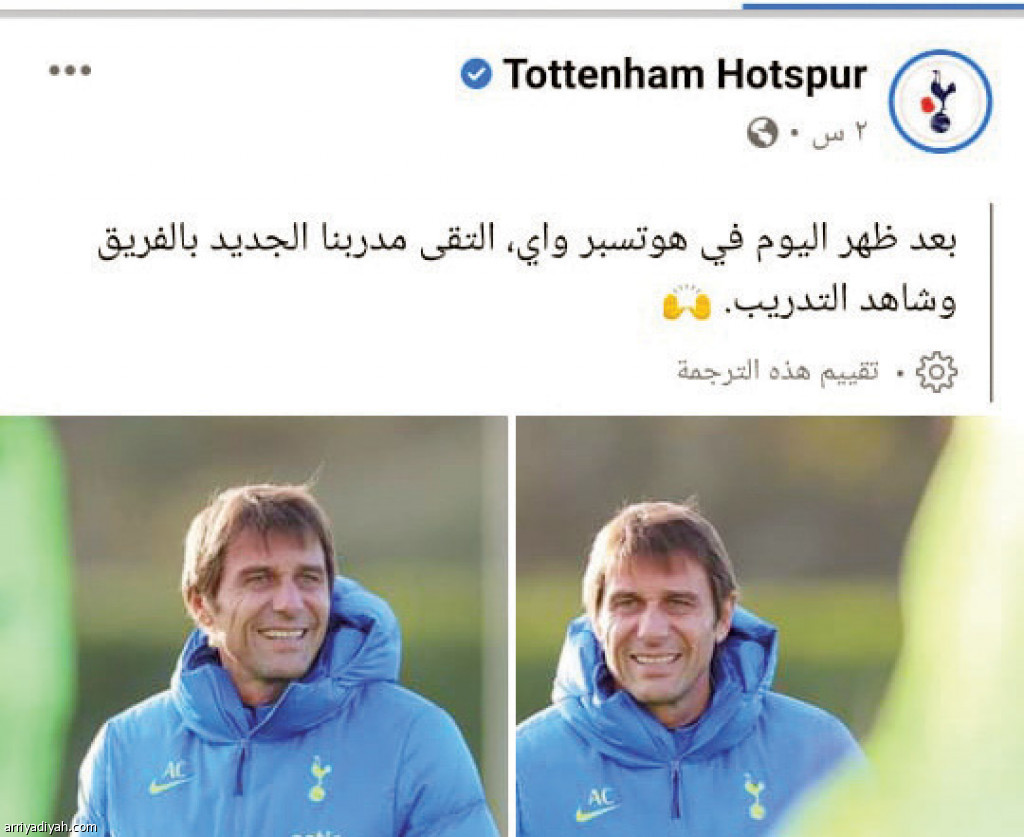Click the Tottenham Hotspur profile picture
Screen dimensions: 1024x837
tap(940, 101)
